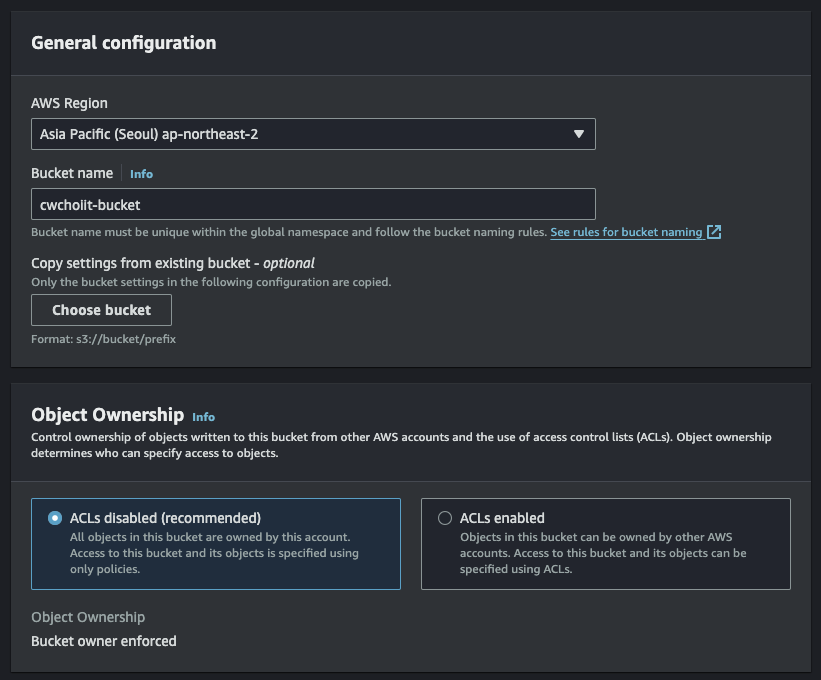Open the Info link next to Bucket name
The image size is (821, 680).
[141, 174]
